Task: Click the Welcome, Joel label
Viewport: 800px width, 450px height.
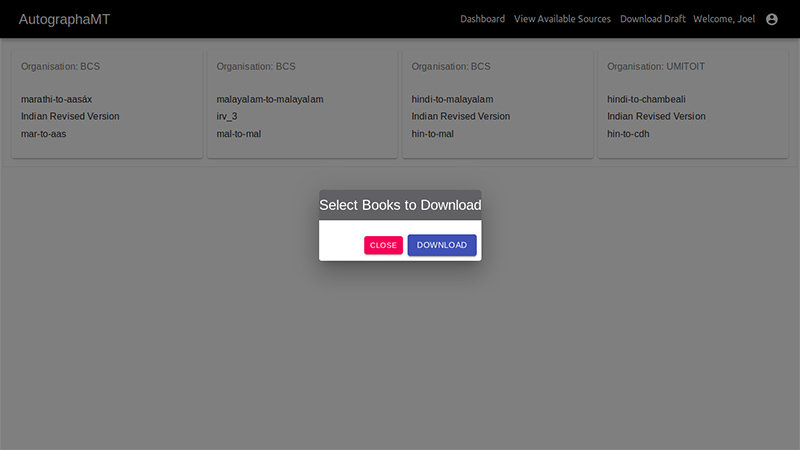Action: tap(723, 19)
